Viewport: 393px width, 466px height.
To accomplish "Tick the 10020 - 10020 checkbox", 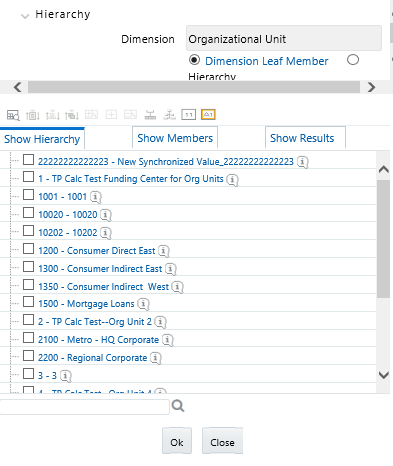I will coord(28,213).
